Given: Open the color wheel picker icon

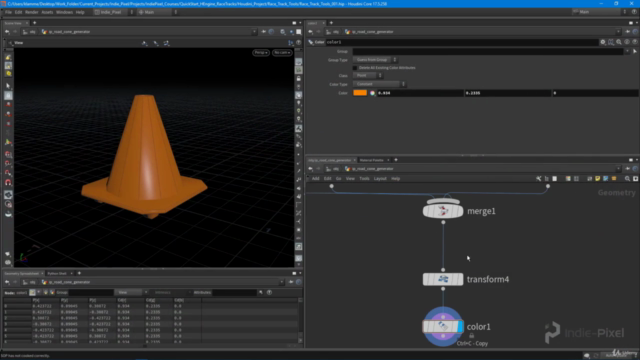Looking at the screenshot, I should click(x=372, y=93).
